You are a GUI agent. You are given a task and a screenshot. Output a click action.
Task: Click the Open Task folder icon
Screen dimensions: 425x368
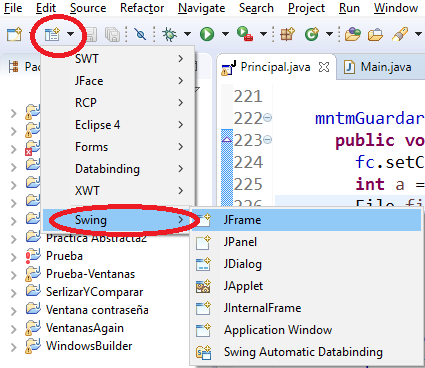[x=375, y=34]
